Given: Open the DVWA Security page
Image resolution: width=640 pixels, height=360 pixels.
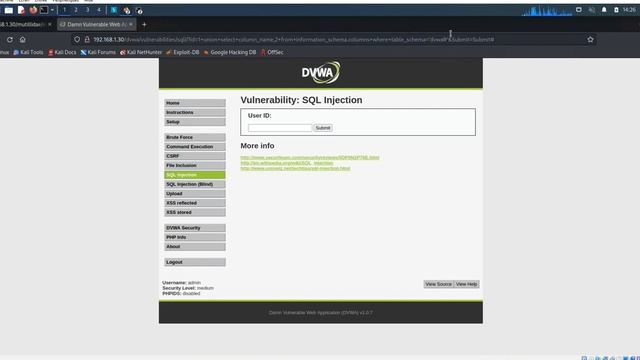Looking at the screenshot, I should coord(195,228).
